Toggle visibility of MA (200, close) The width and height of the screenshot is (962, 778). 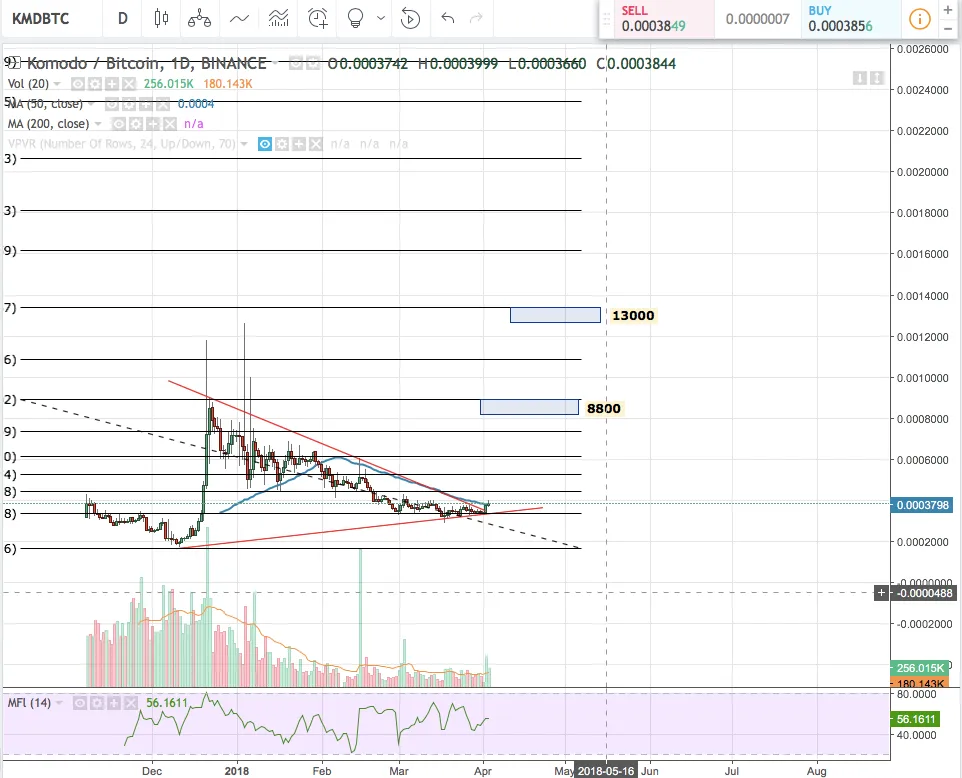119,124
